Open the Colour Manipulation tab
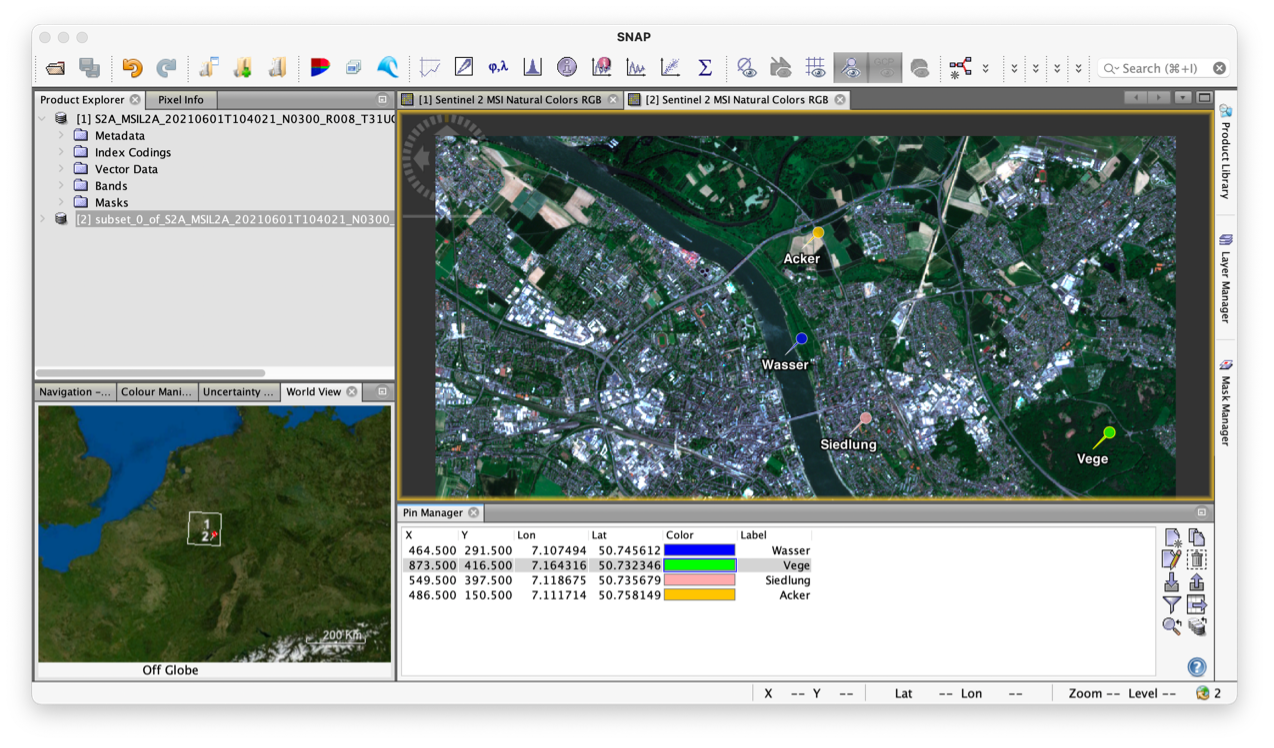 (x=156, y=391)
